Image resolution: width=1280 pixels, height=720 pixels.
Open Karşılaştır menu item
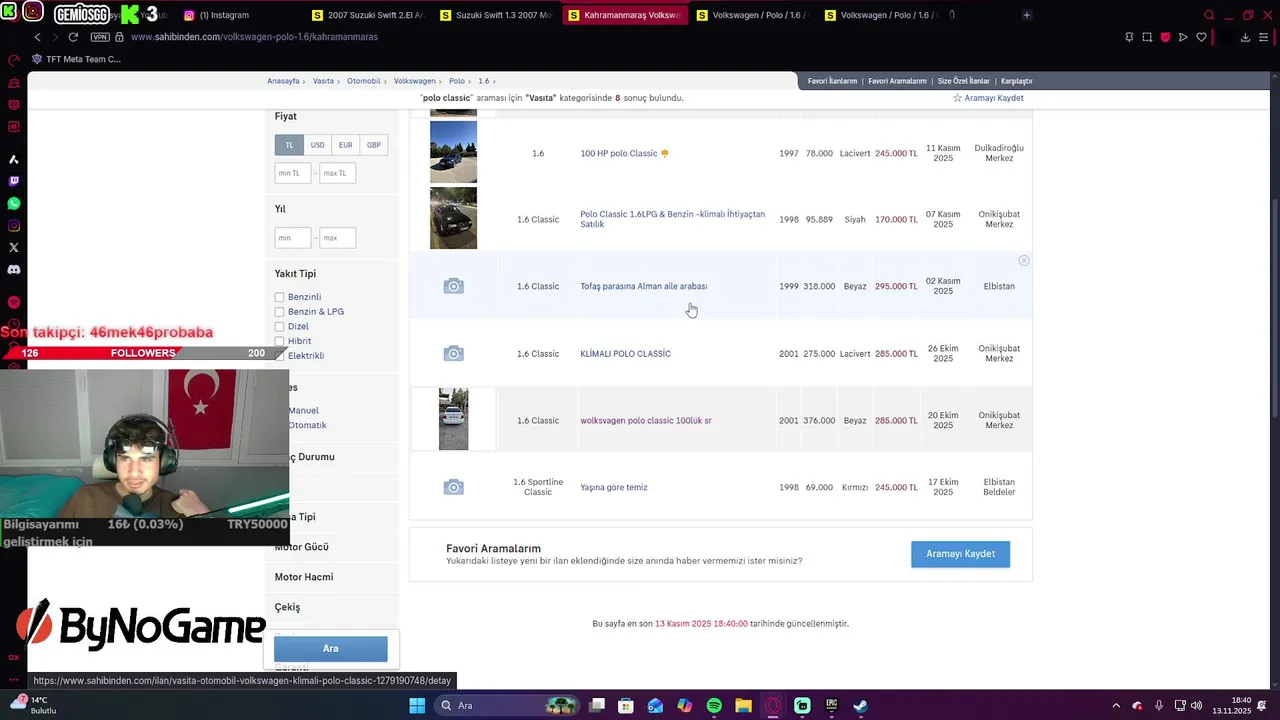(x=1016, y=81)
